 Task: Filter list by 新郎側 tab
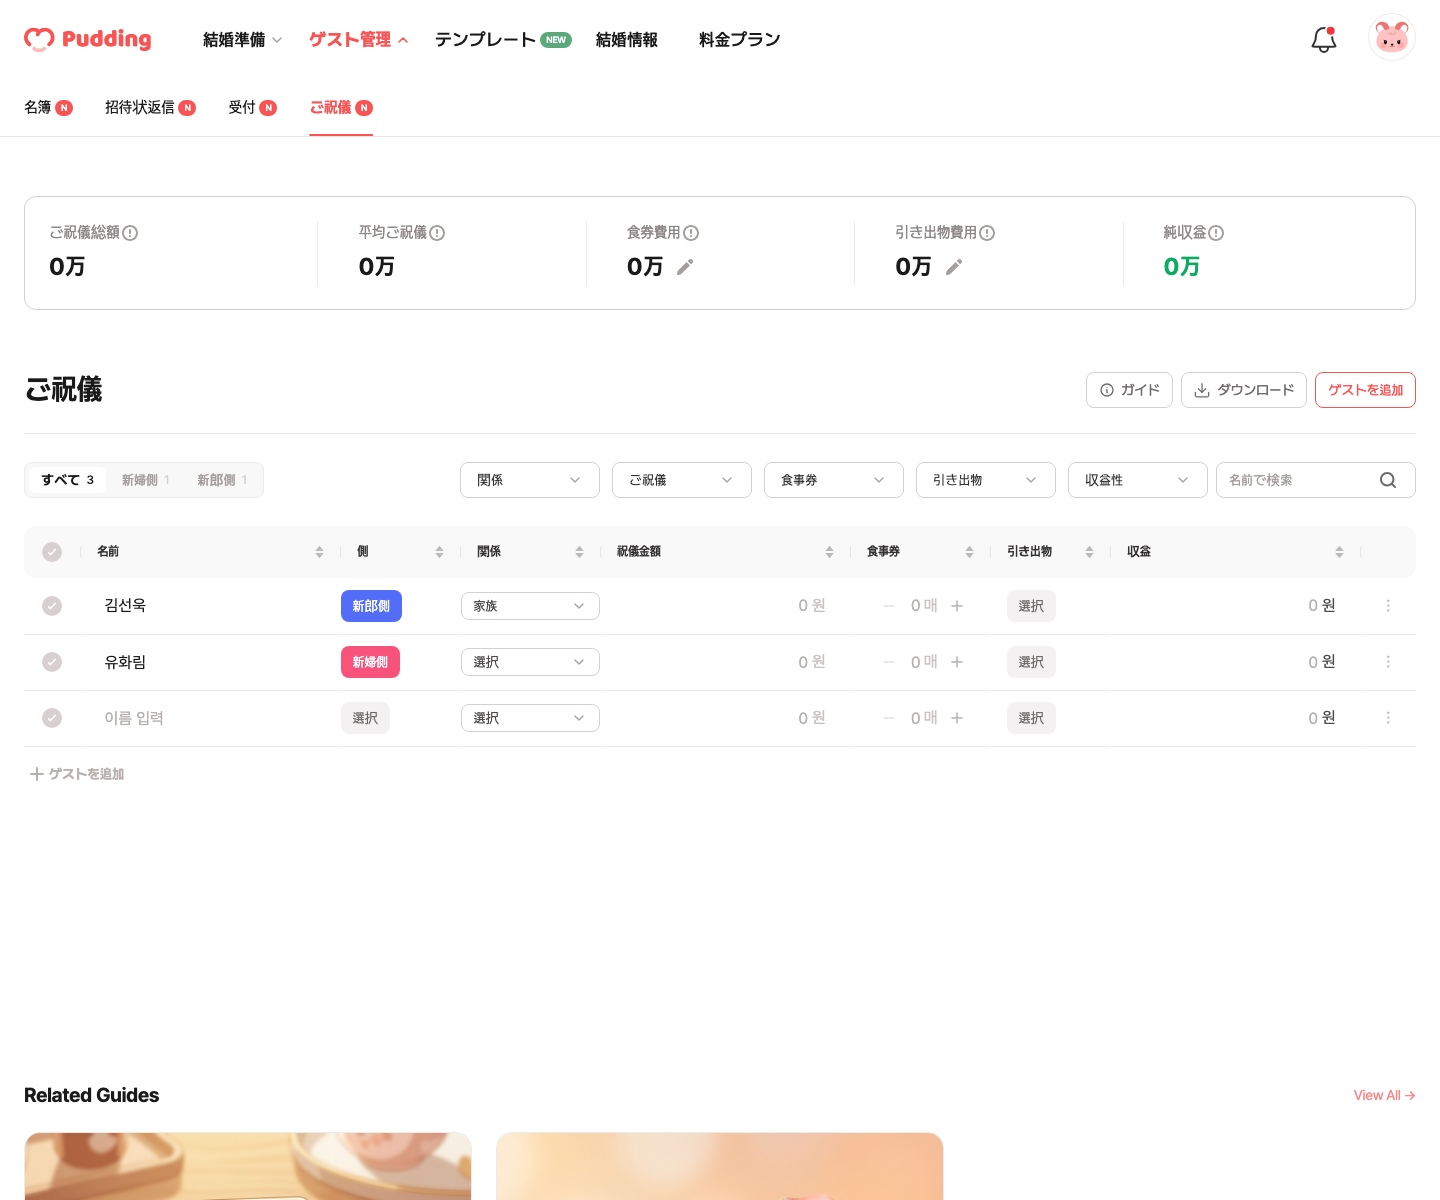click(222, 480)
